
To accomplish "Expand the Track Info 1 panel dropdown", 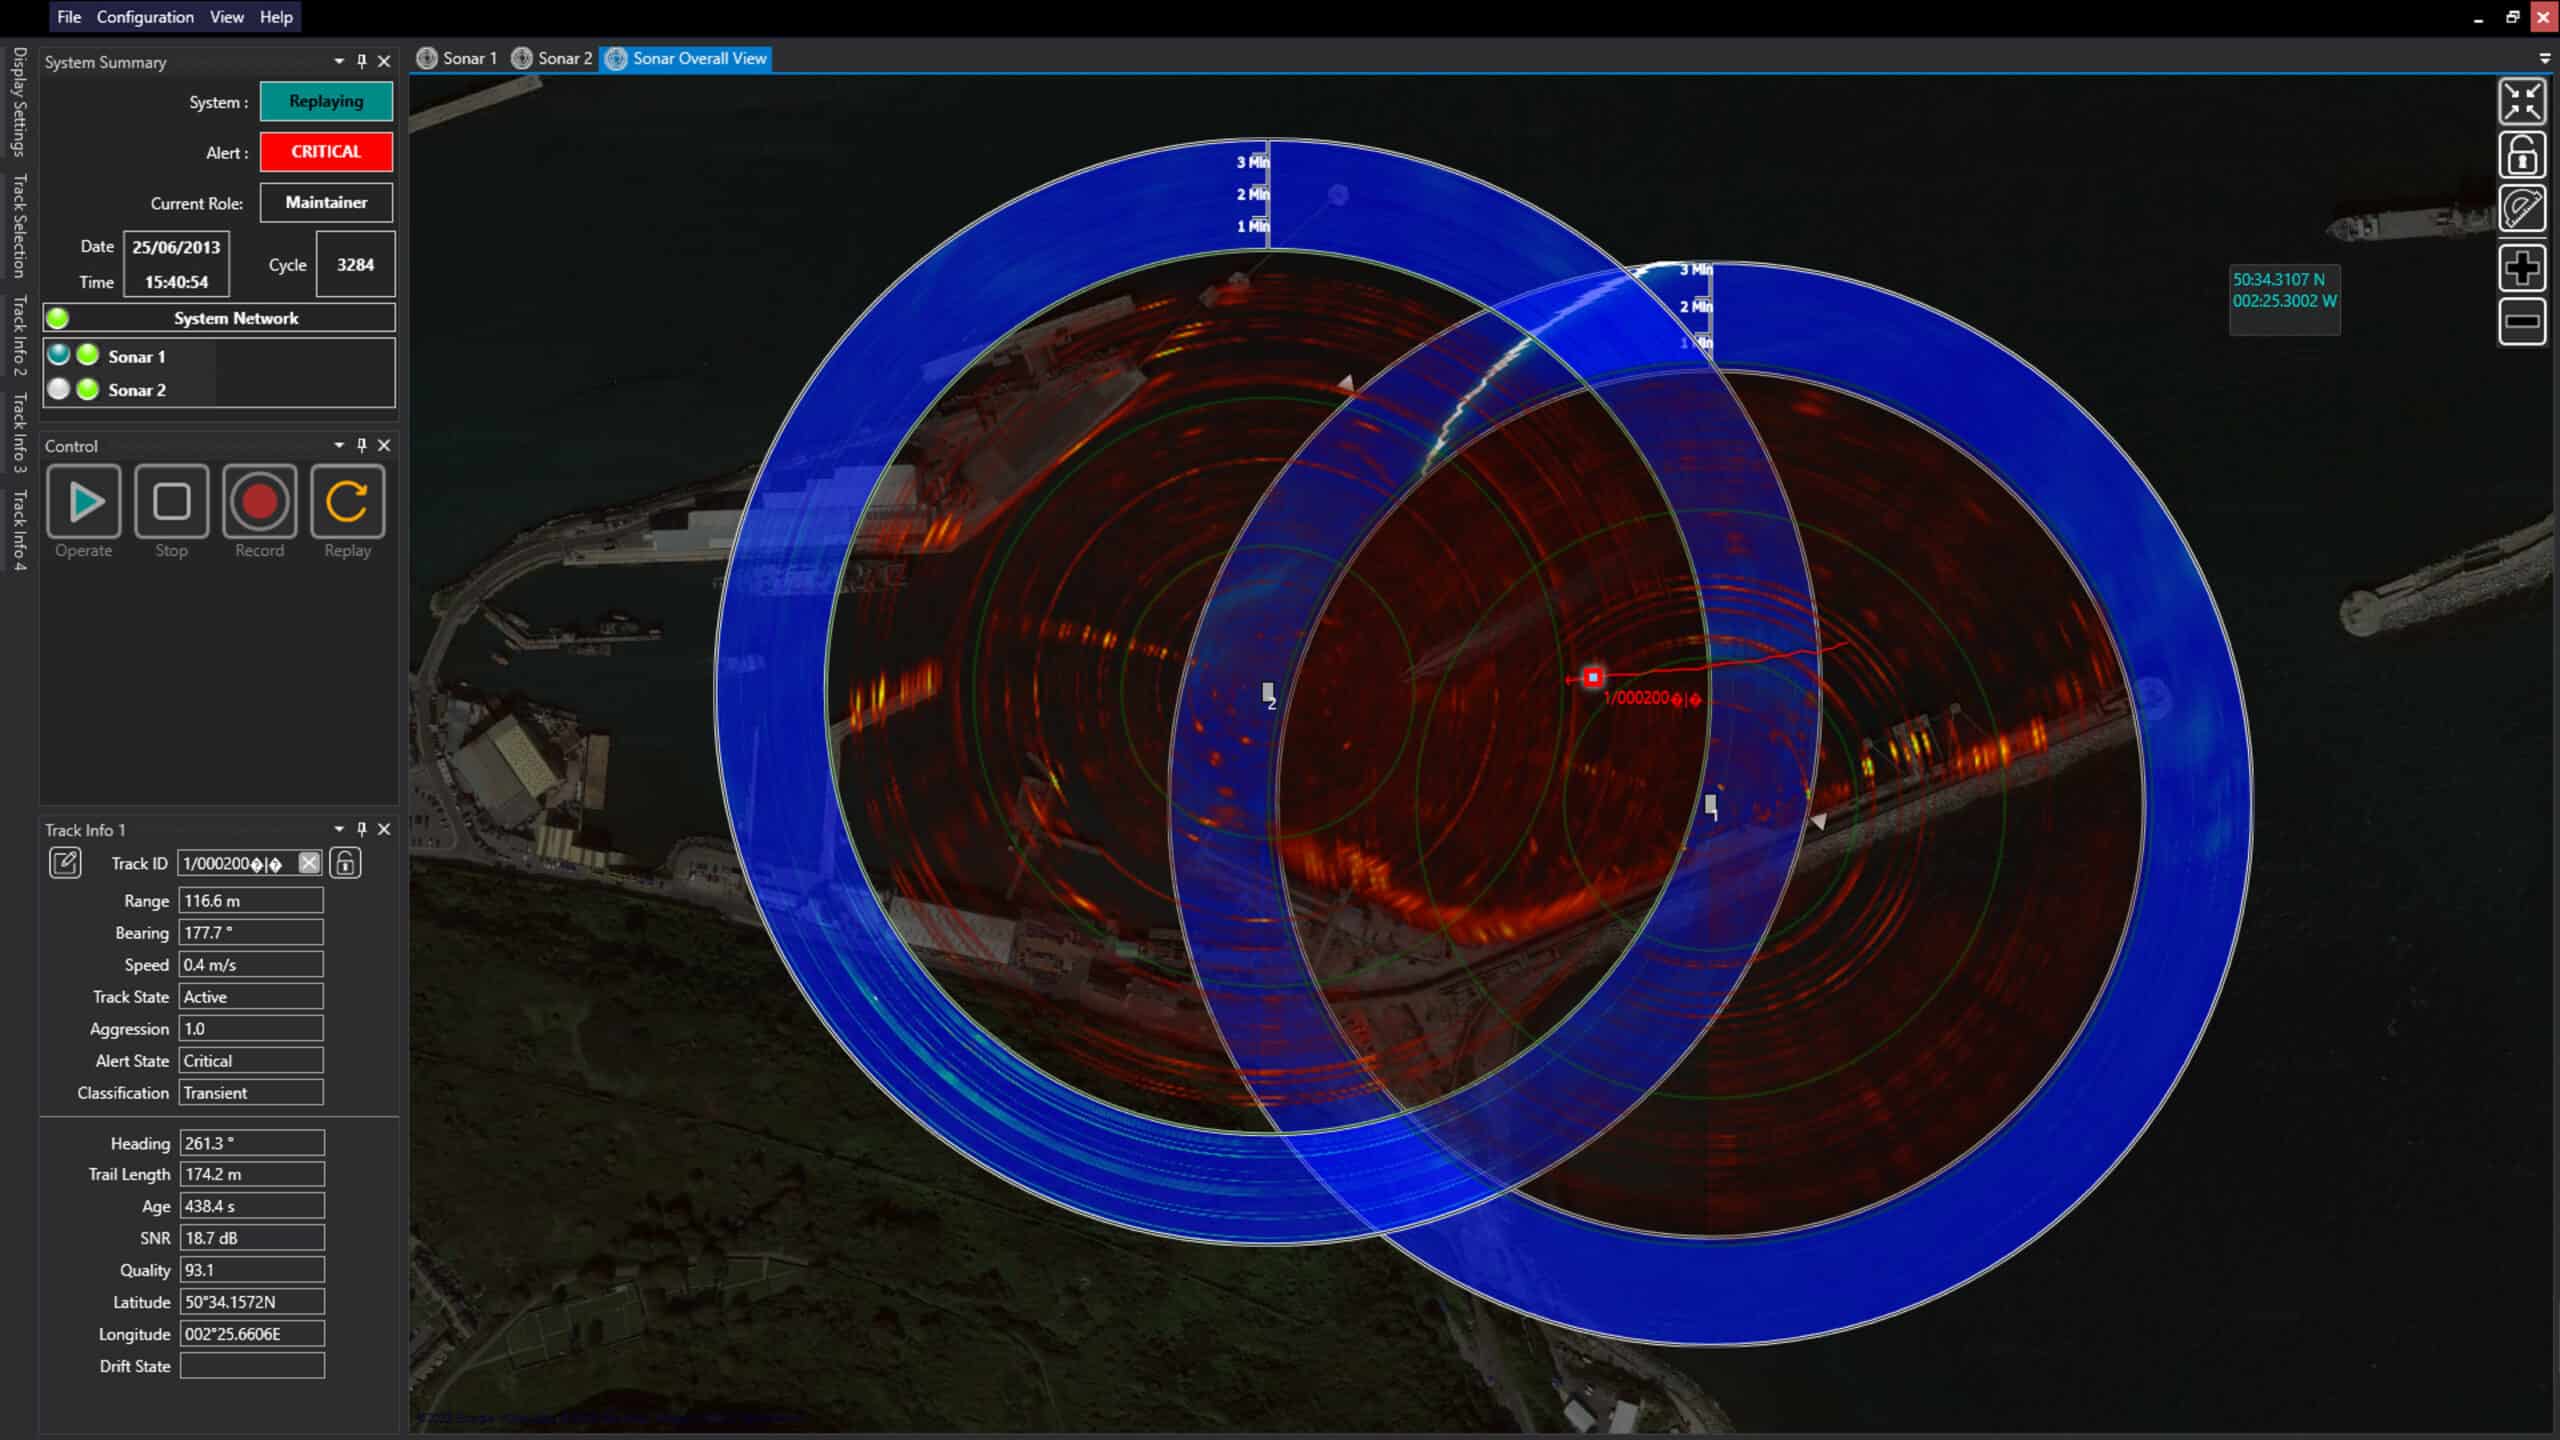I will pos(339,829).
